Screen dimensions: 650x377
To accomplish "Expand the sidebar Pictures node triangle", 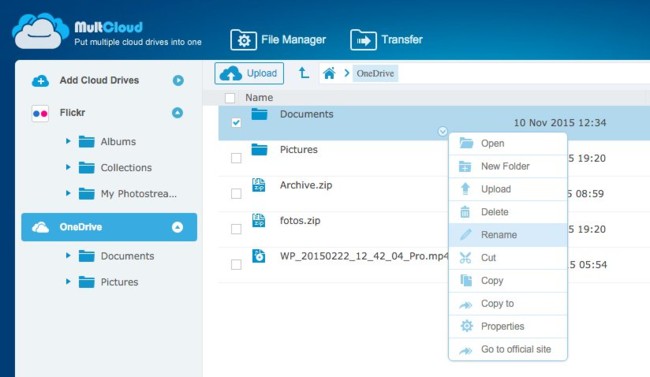I will coord(68,282).
